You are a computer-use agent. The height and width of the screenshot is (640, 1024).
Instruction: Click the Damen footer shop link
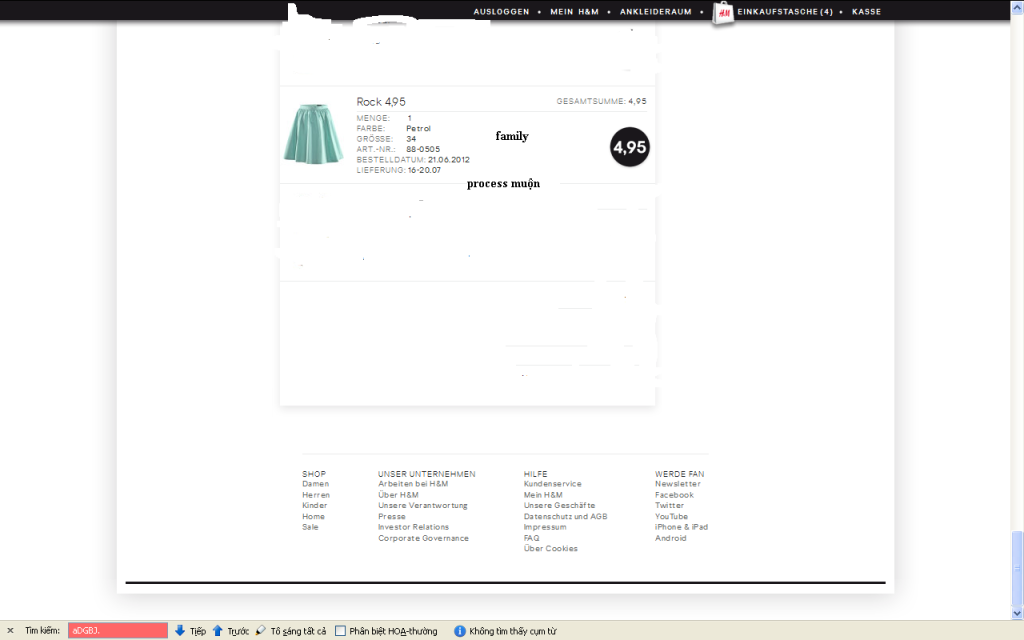coord(315,484)
